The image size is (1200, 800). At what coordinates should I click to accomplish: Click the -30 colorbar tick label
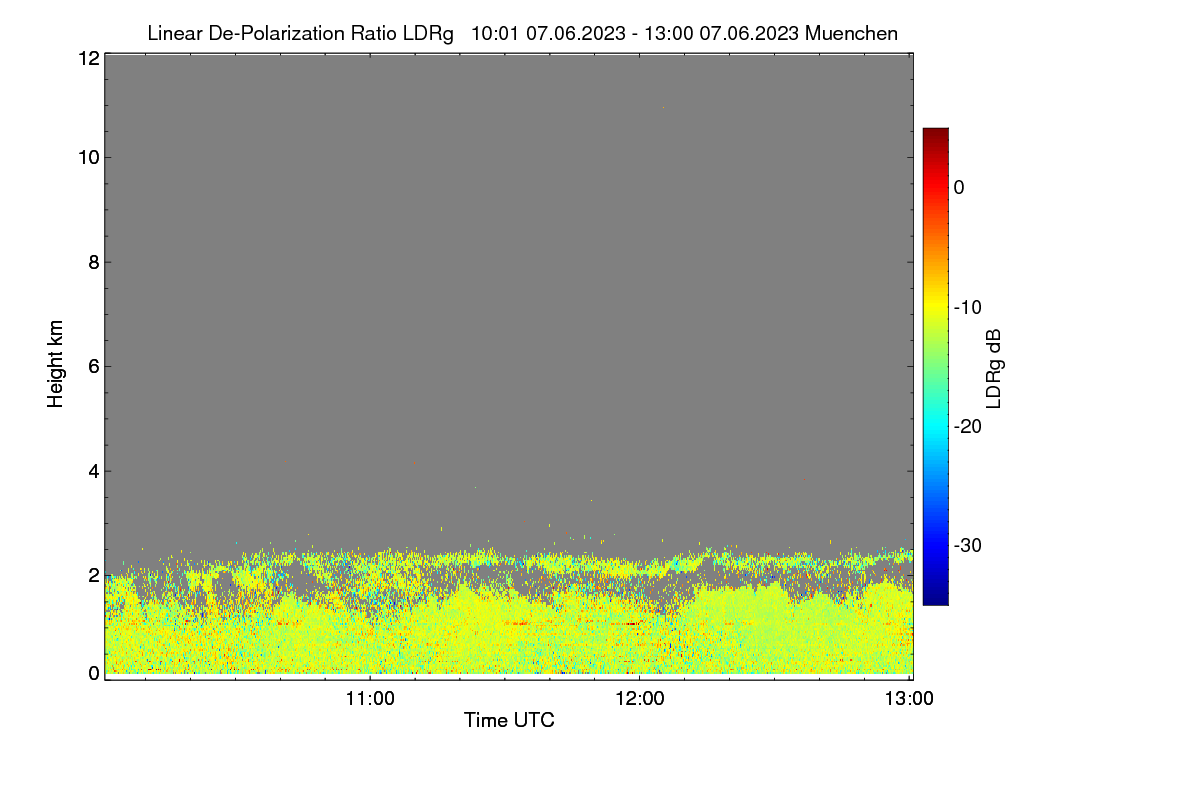(968, 546)
